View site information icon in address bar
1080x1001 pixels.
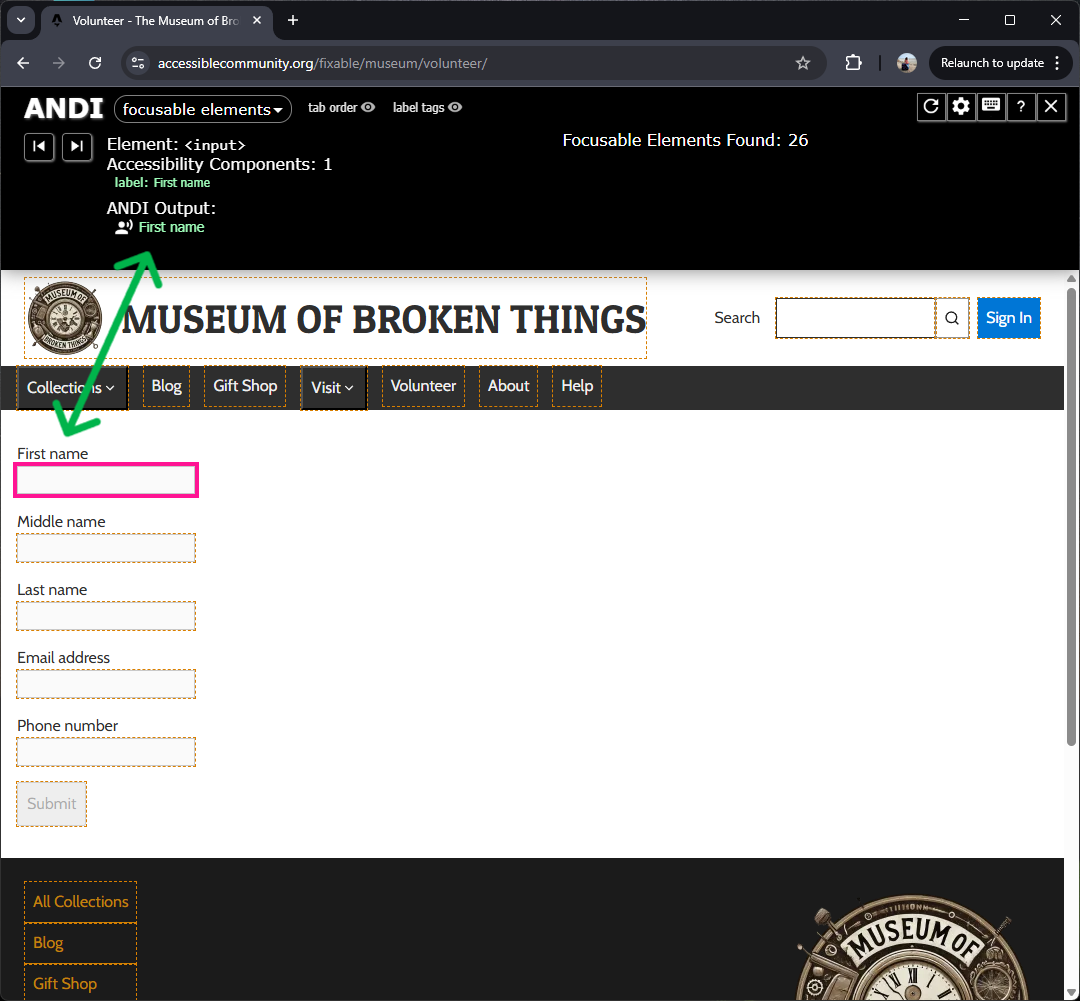point(138,63)
